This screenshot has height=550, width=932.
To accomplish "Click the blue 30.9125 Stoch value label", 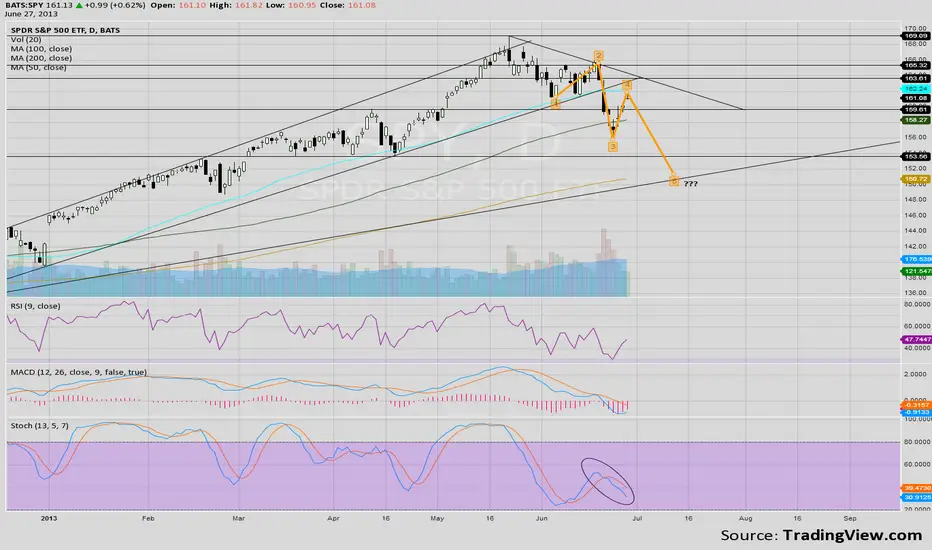I will coord(917,497).
